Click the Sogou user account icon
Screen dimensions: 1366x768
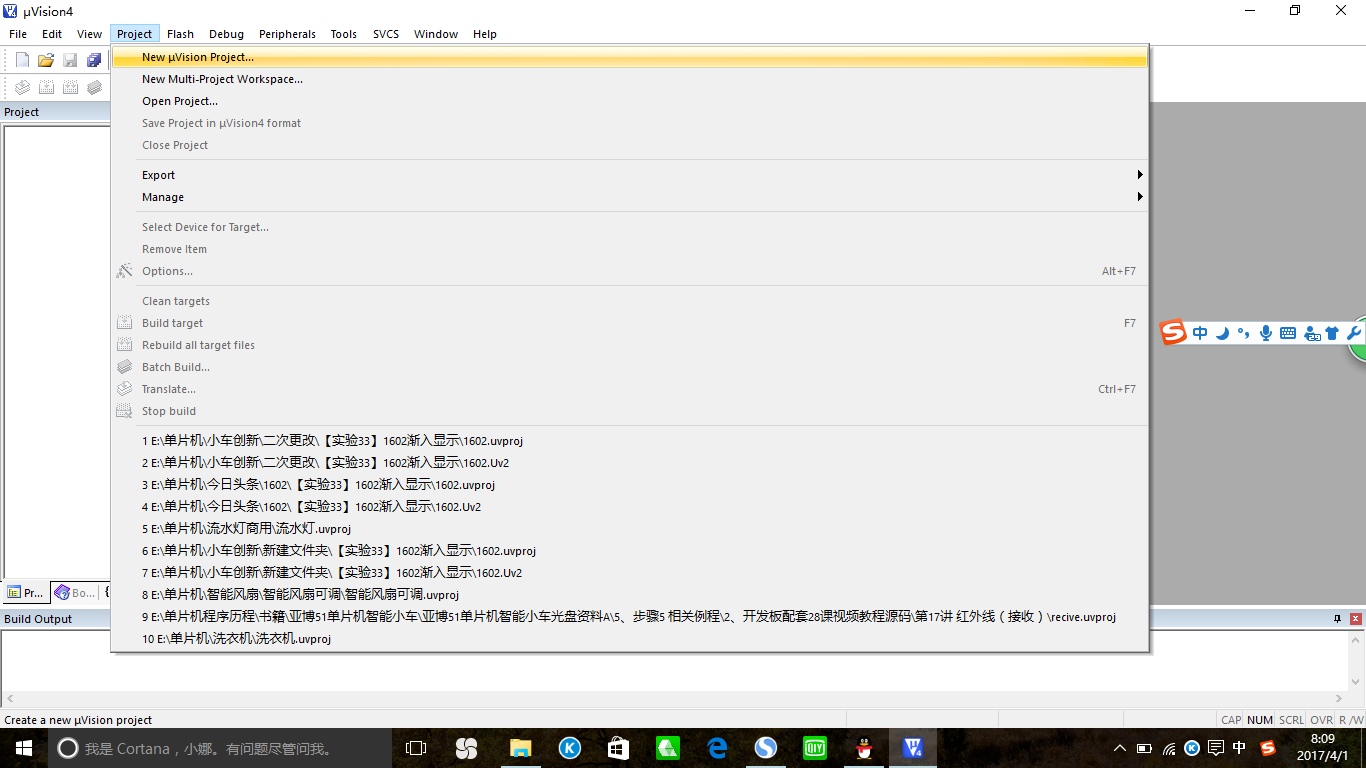(x=1310, y=333)
